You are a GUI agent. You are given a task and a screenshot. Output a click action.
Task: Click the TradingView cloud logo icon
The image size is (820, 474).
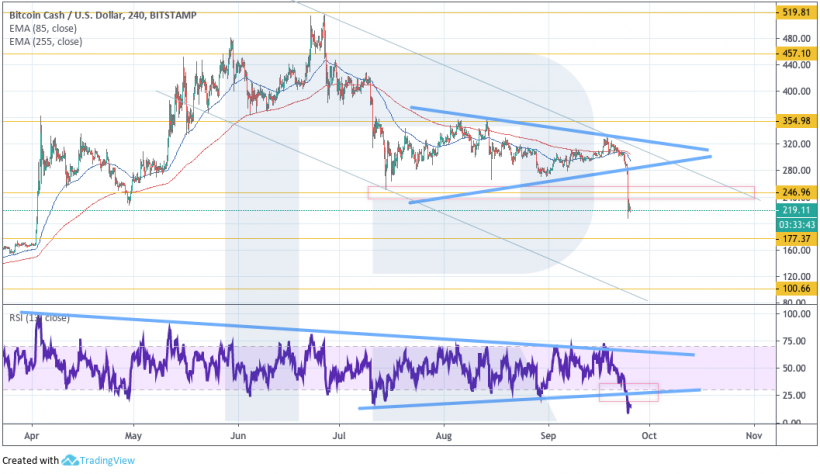(71, 461)
